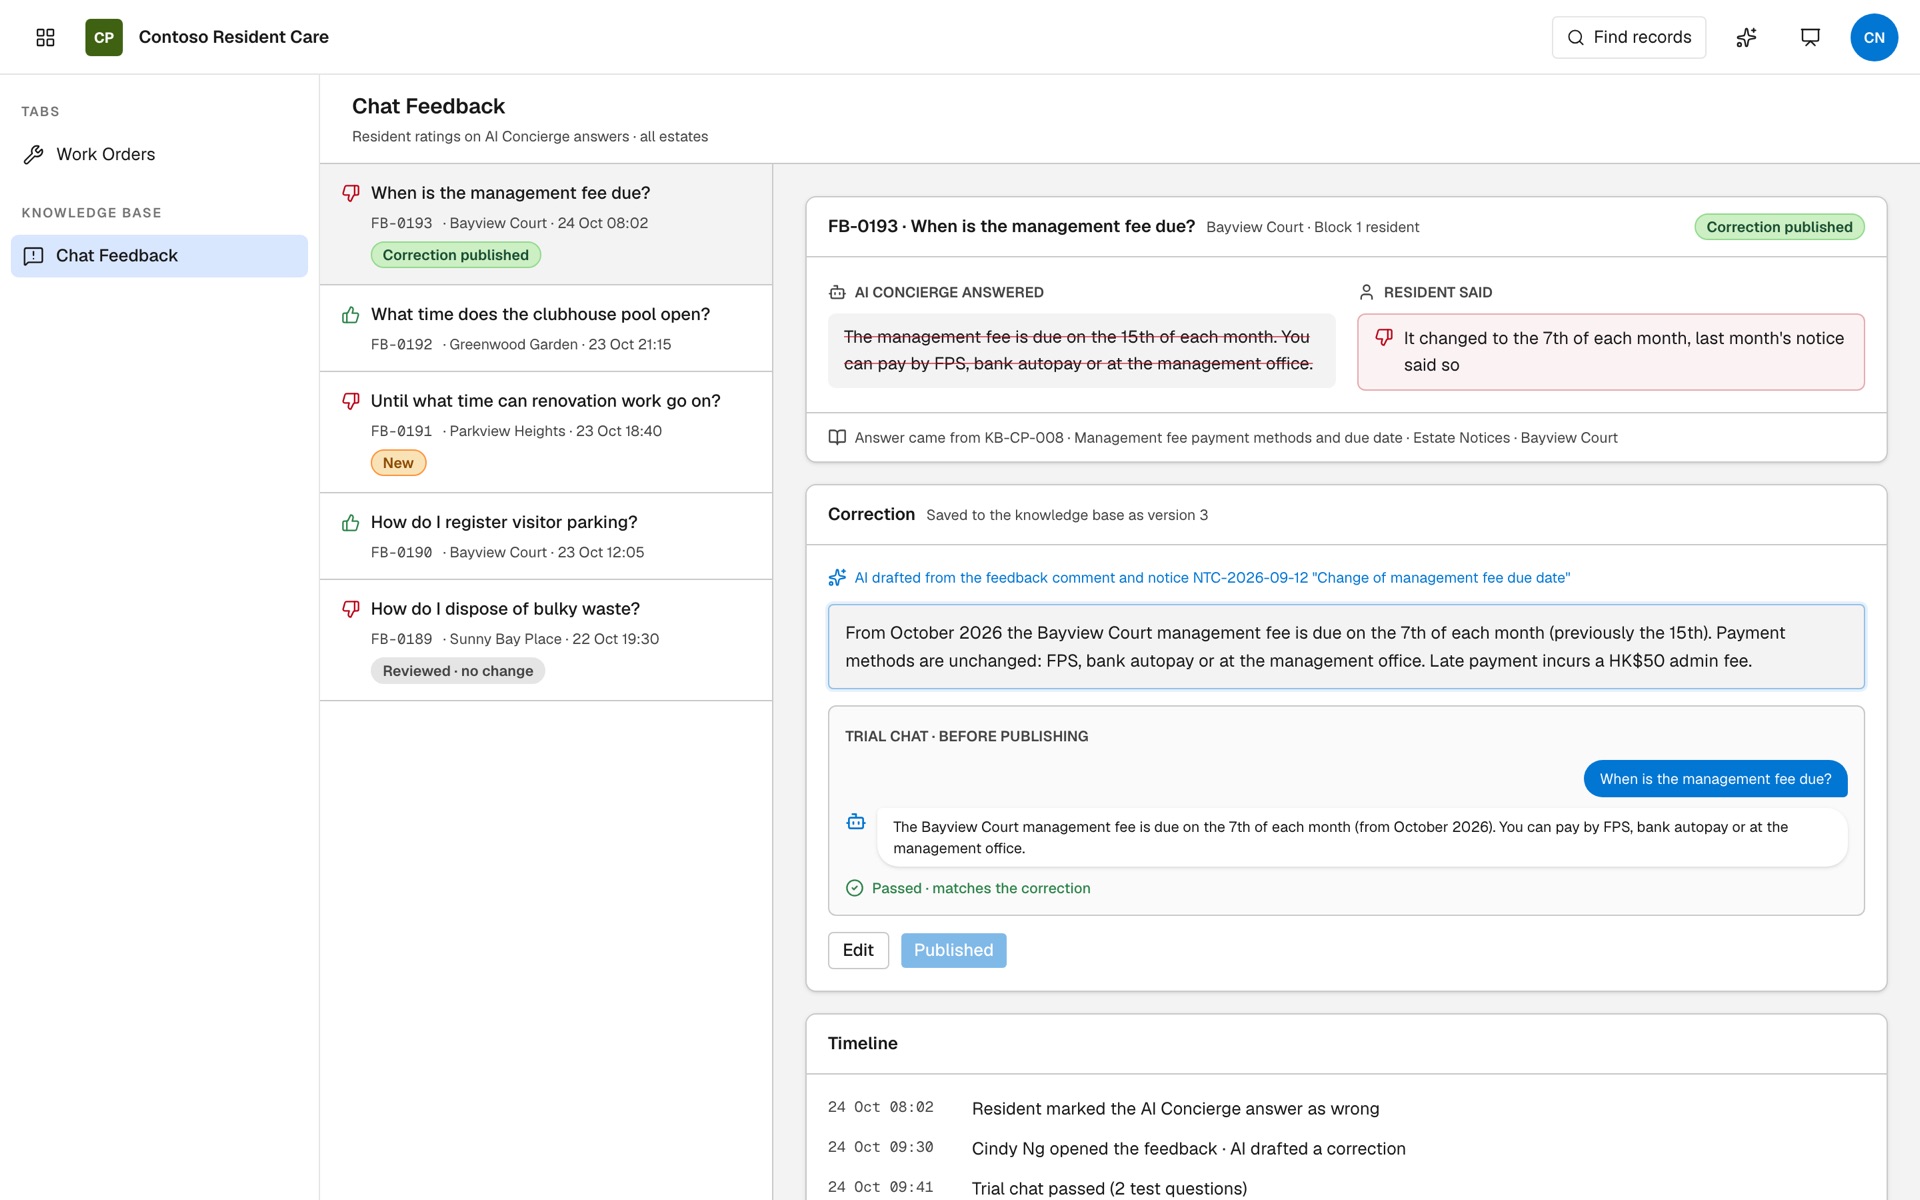The image size is (1920, 1200).
Task: Select "How do I dispose of bulky waste?"
Action: pos(546,641)
